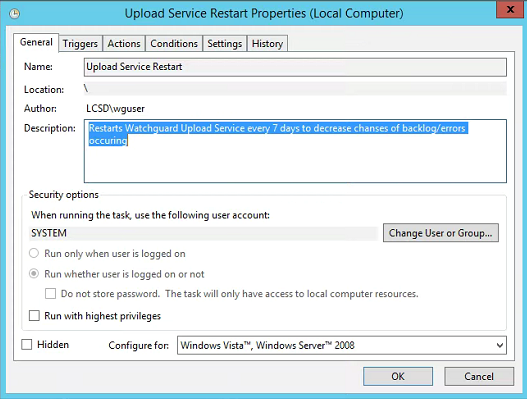Go to the Conditions tab
Image resolution: width=527 pixels, height=399 pixels.
(174, 44)
